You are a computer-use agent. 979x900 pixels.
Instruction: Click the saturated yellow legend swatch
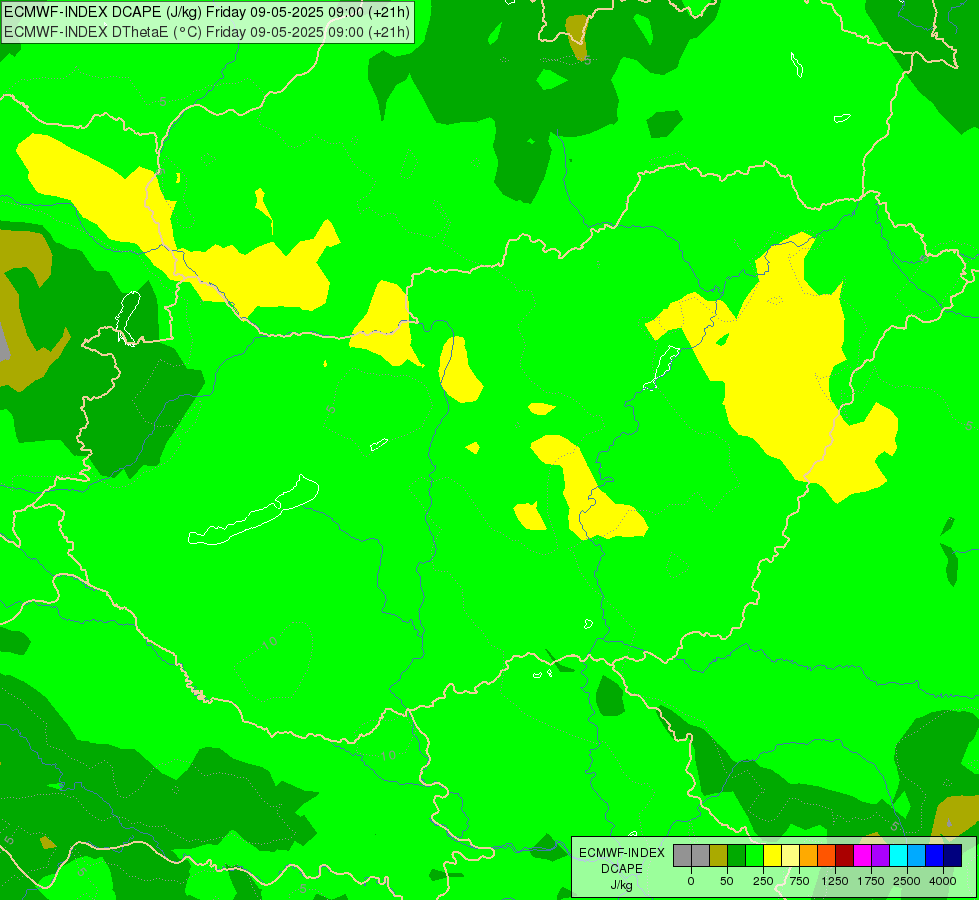tap(773, 856)
